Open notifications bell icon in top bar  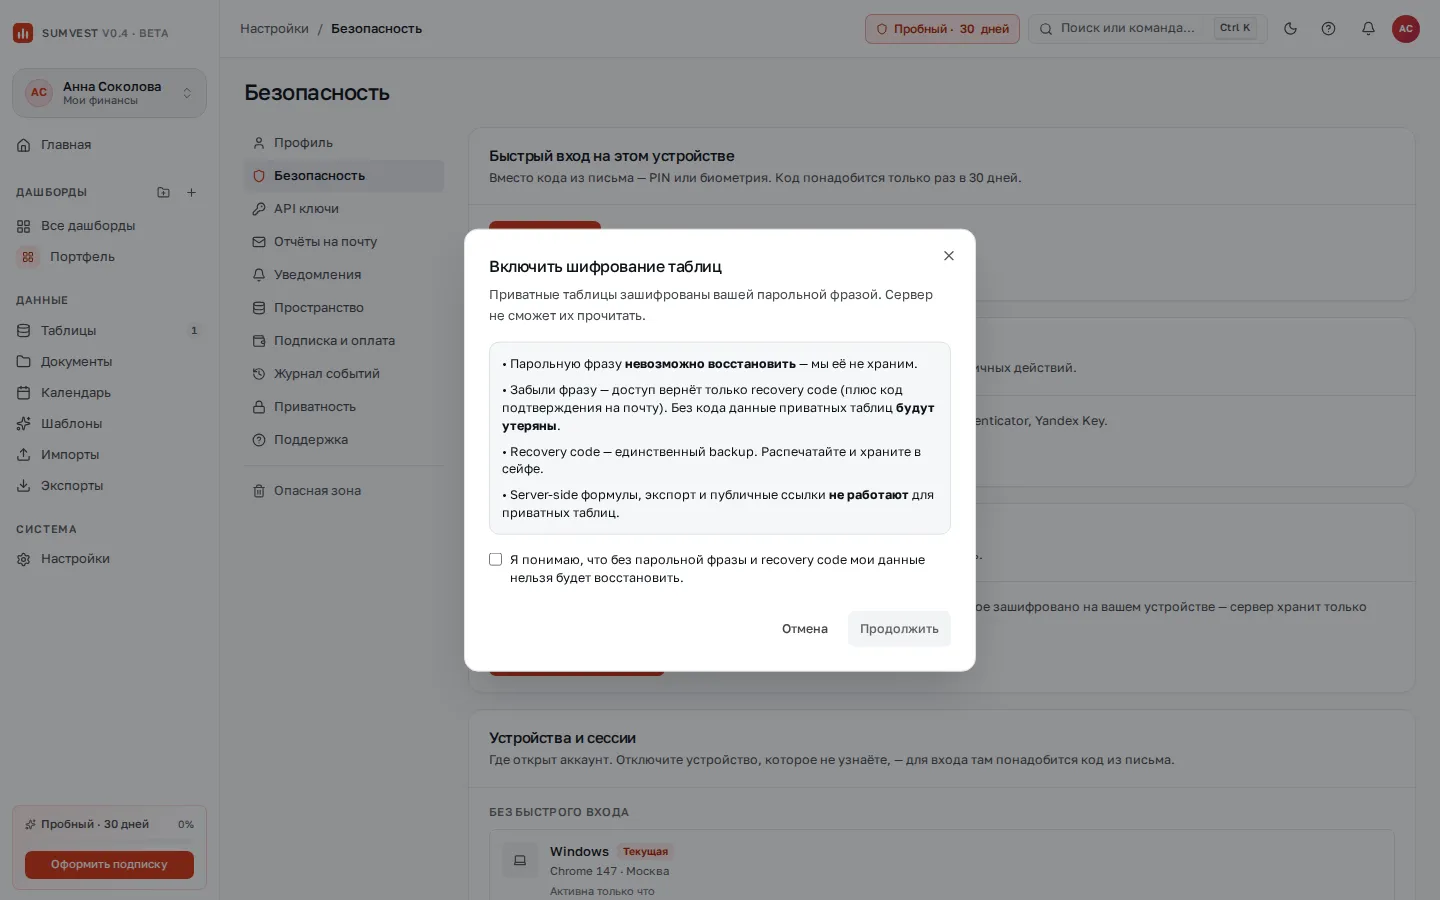1368,29
